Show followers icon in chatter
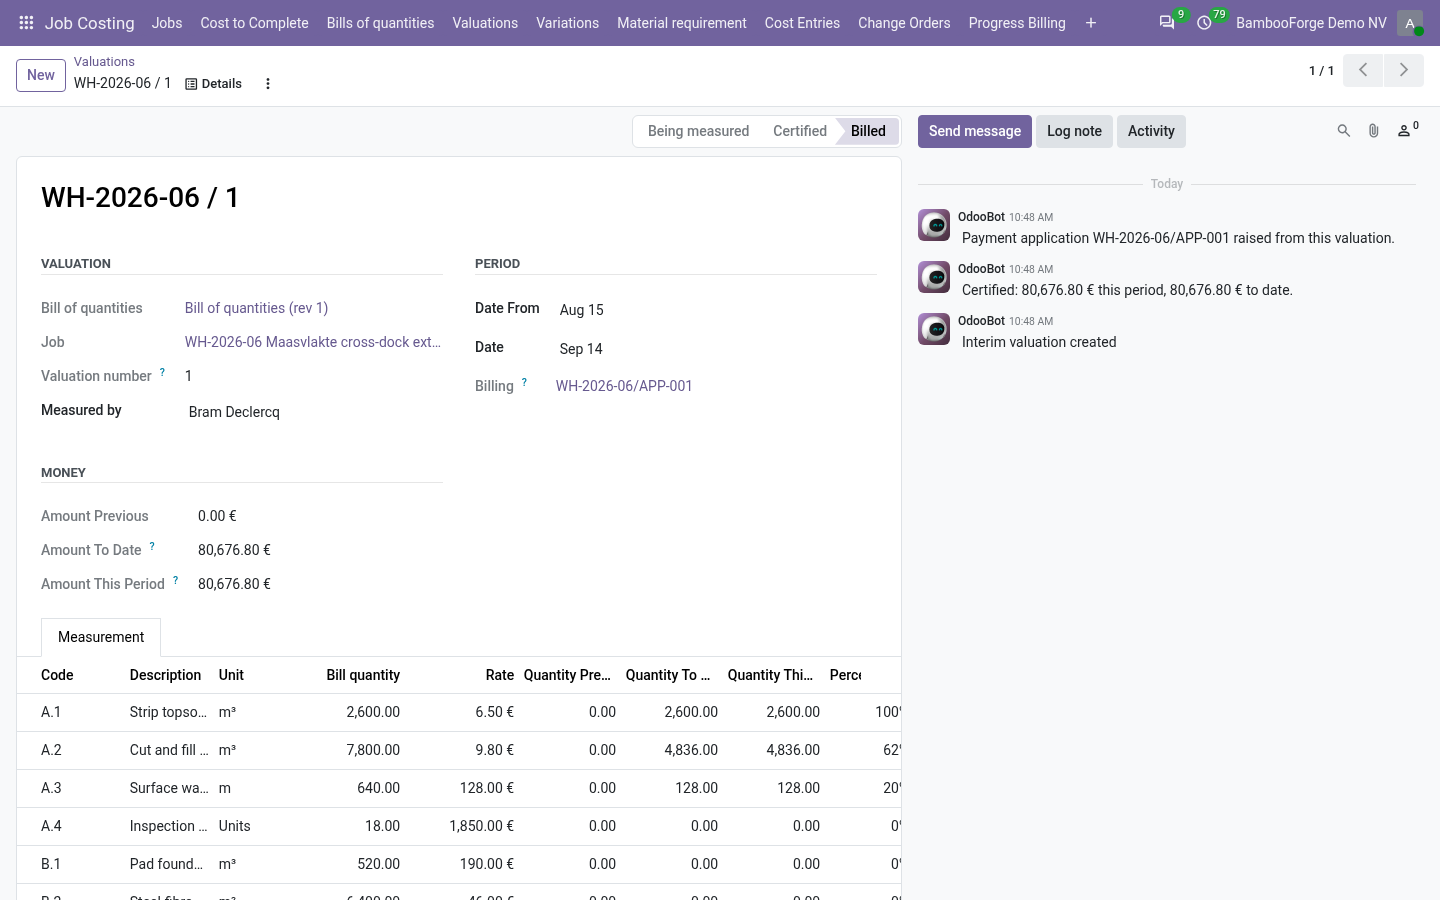 (1407, 130)
